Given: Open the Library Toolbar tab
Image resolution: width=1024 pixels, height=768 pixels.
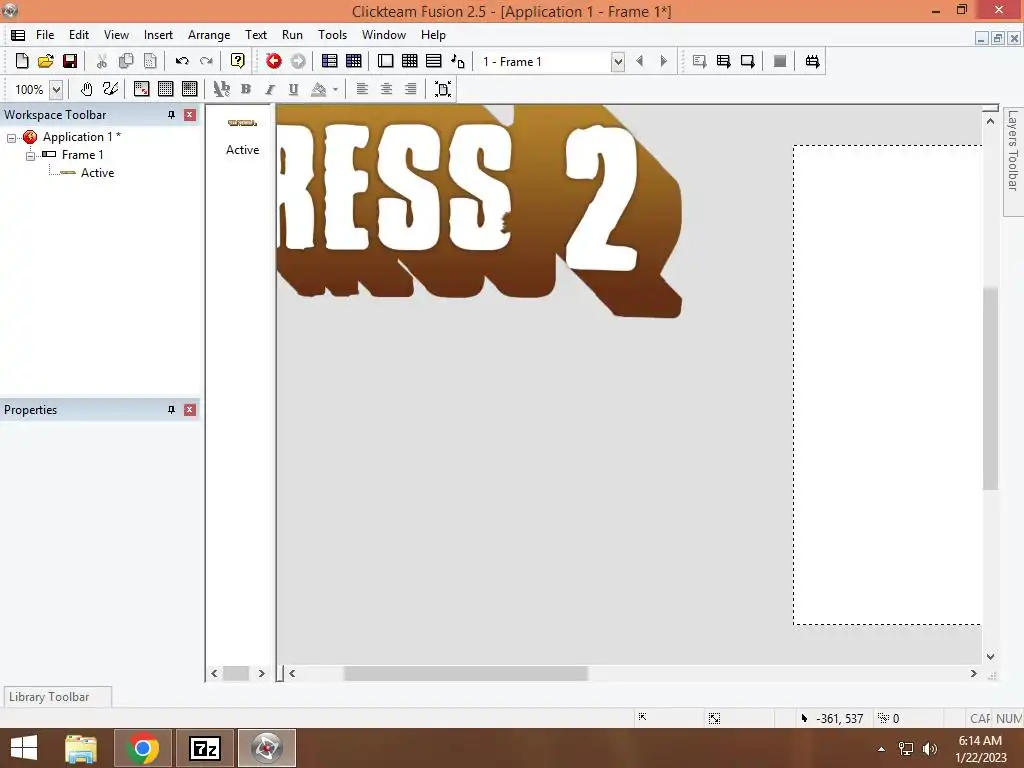Looking at the screenshot, I should 57,697.
